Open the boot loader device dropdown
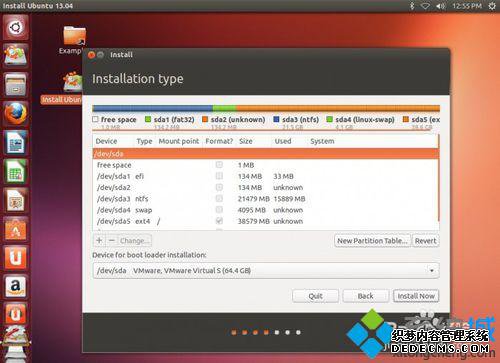 coord(266,270)
